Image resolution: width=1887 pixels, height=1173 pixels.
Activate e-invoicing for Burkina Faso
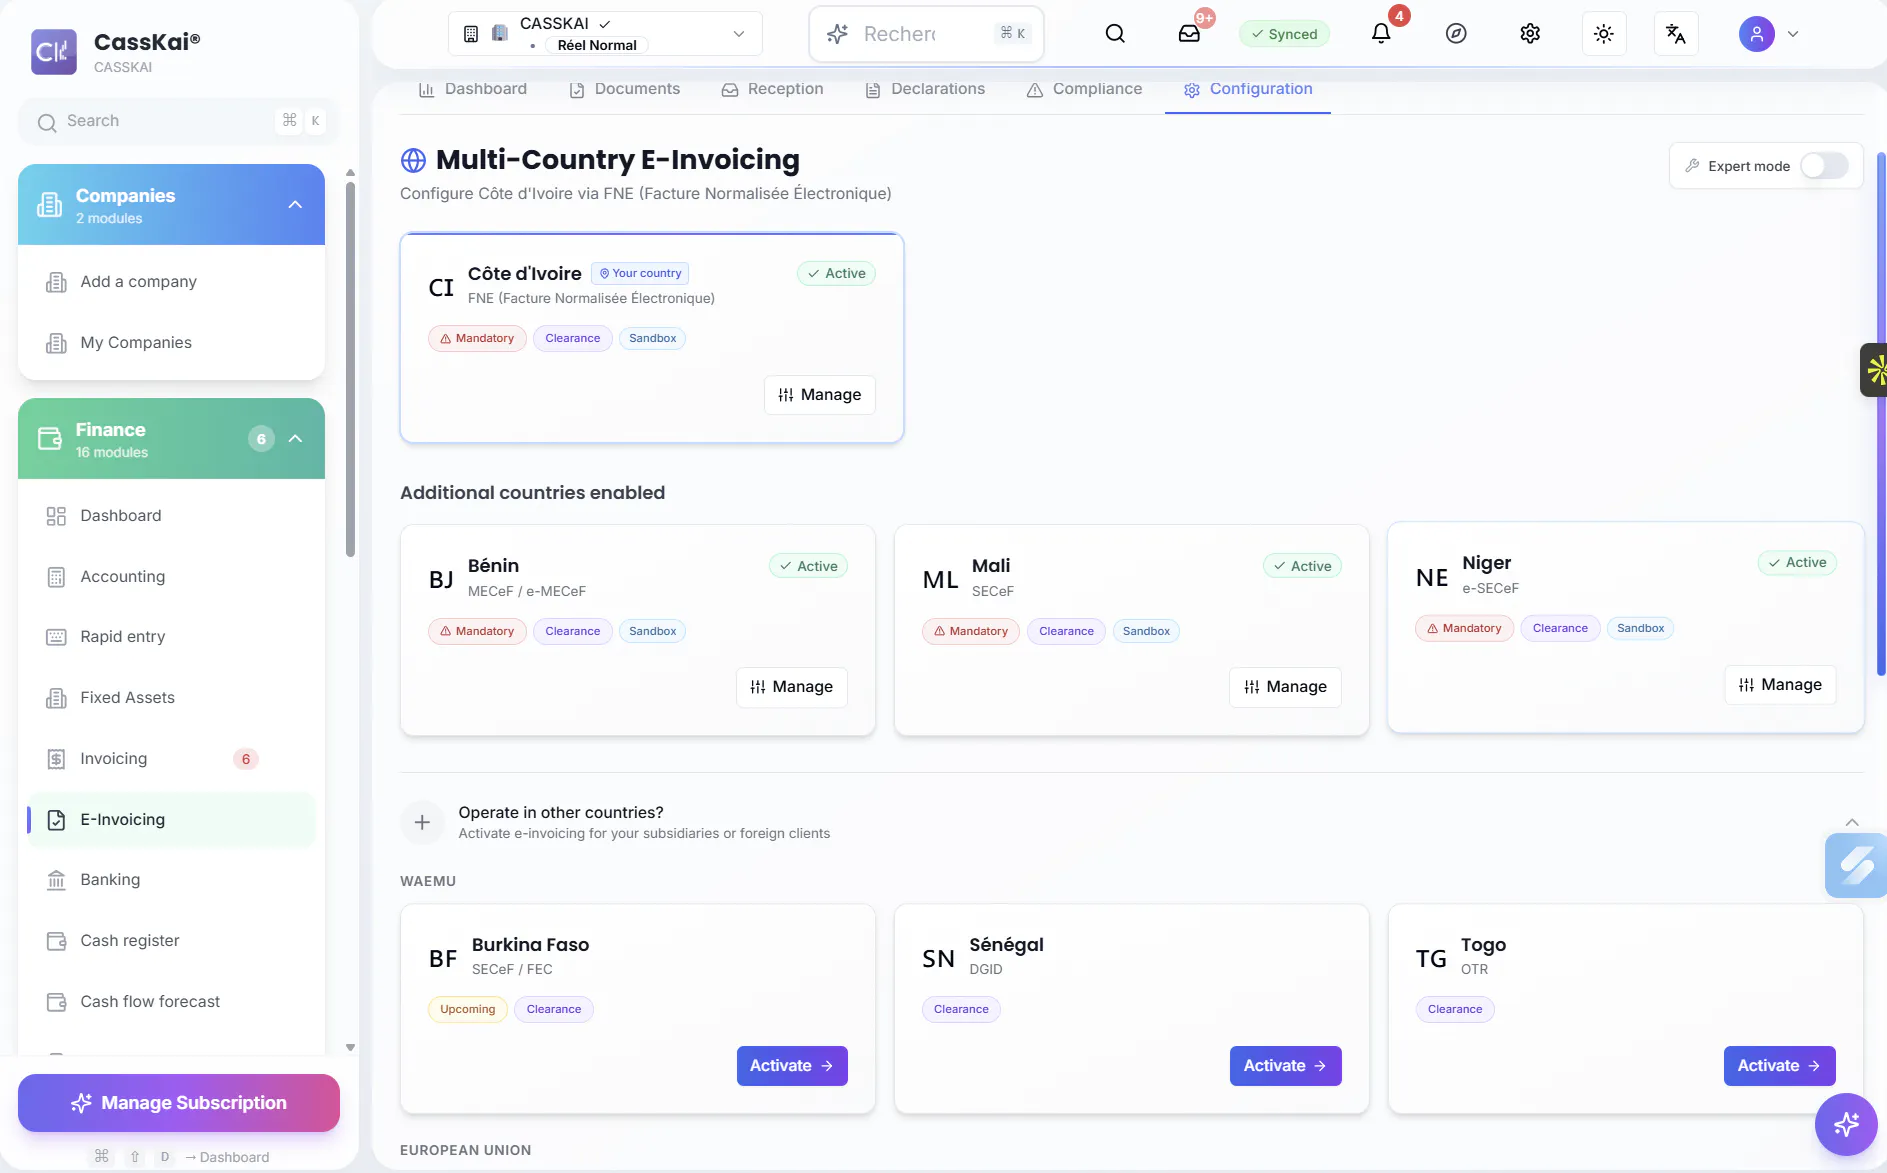click(x=792, y=1066)
